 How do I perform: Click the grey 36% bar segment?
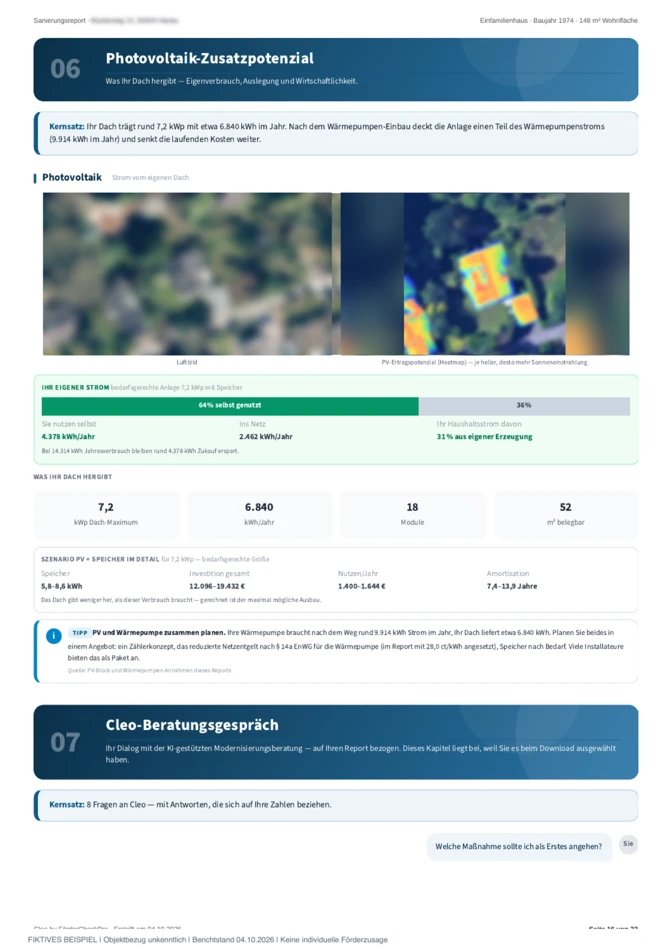tap(524, 405)
